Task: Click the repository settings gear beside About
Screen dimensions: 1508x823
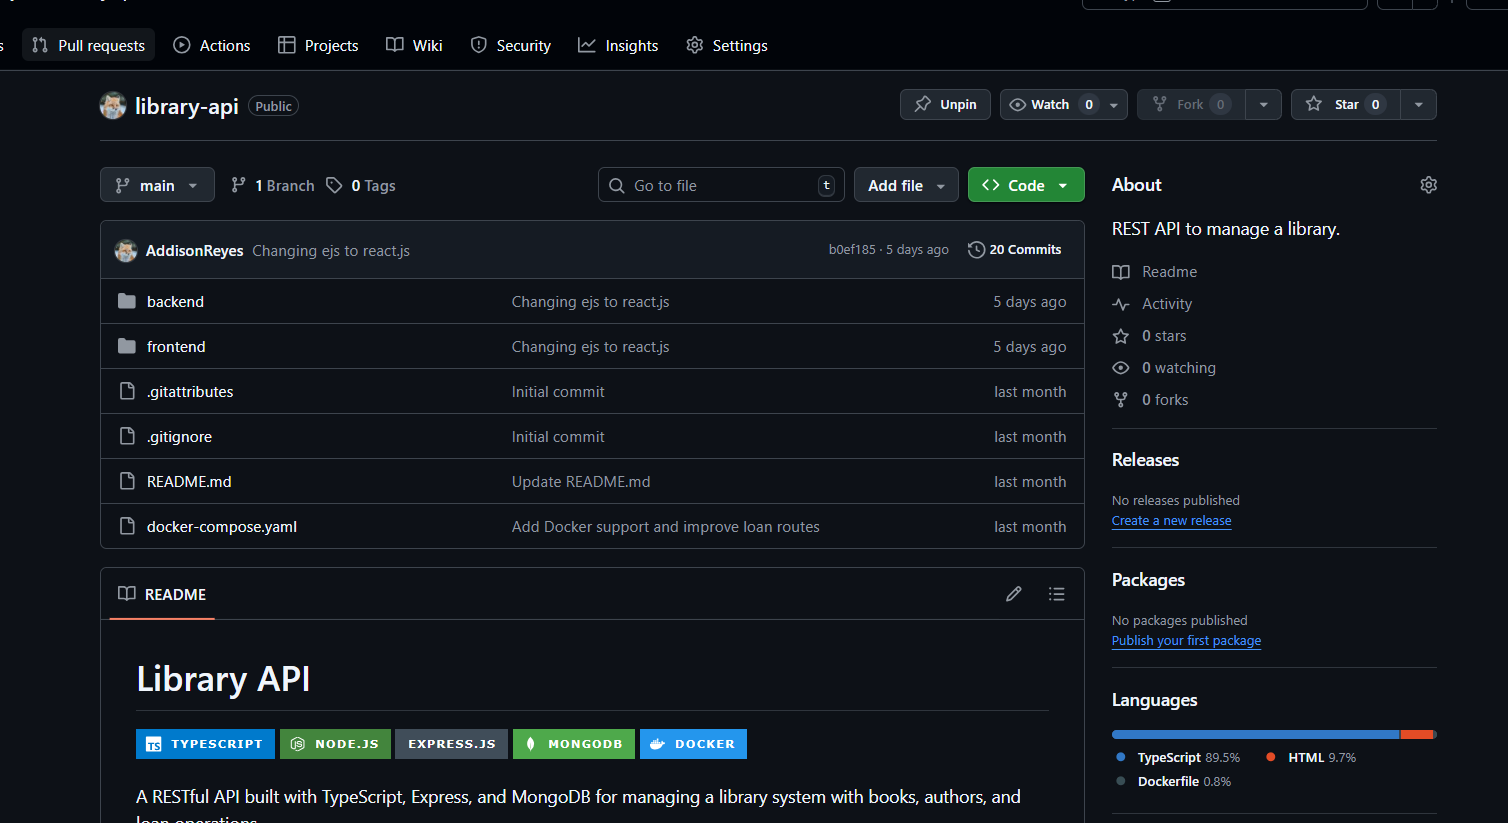Action: point(1428,184)
